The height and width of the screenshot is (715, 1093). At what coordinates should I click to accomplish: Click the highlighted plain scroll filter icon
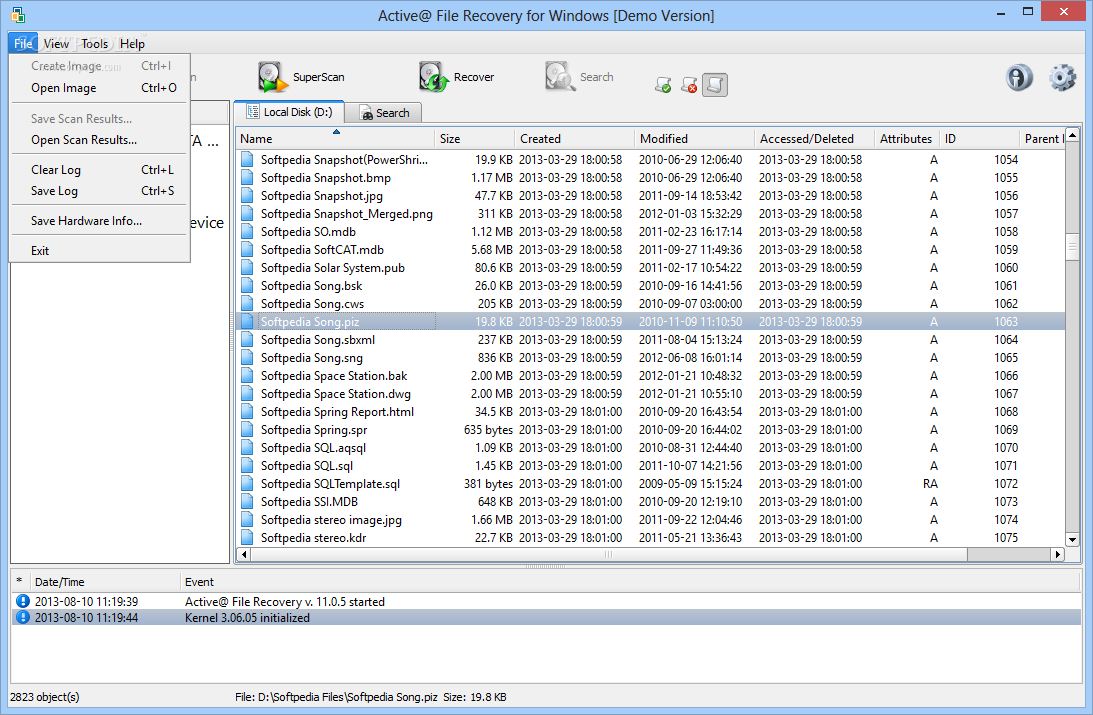(714, 85)
